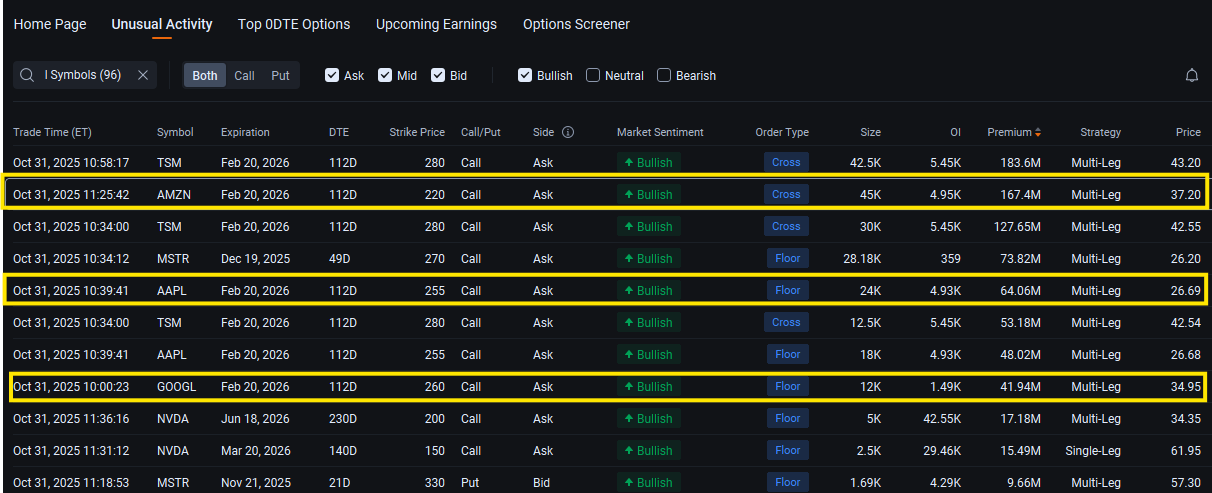
Task: Click the Mar 20, 2026 expiration cell
Action: (256, 451)
